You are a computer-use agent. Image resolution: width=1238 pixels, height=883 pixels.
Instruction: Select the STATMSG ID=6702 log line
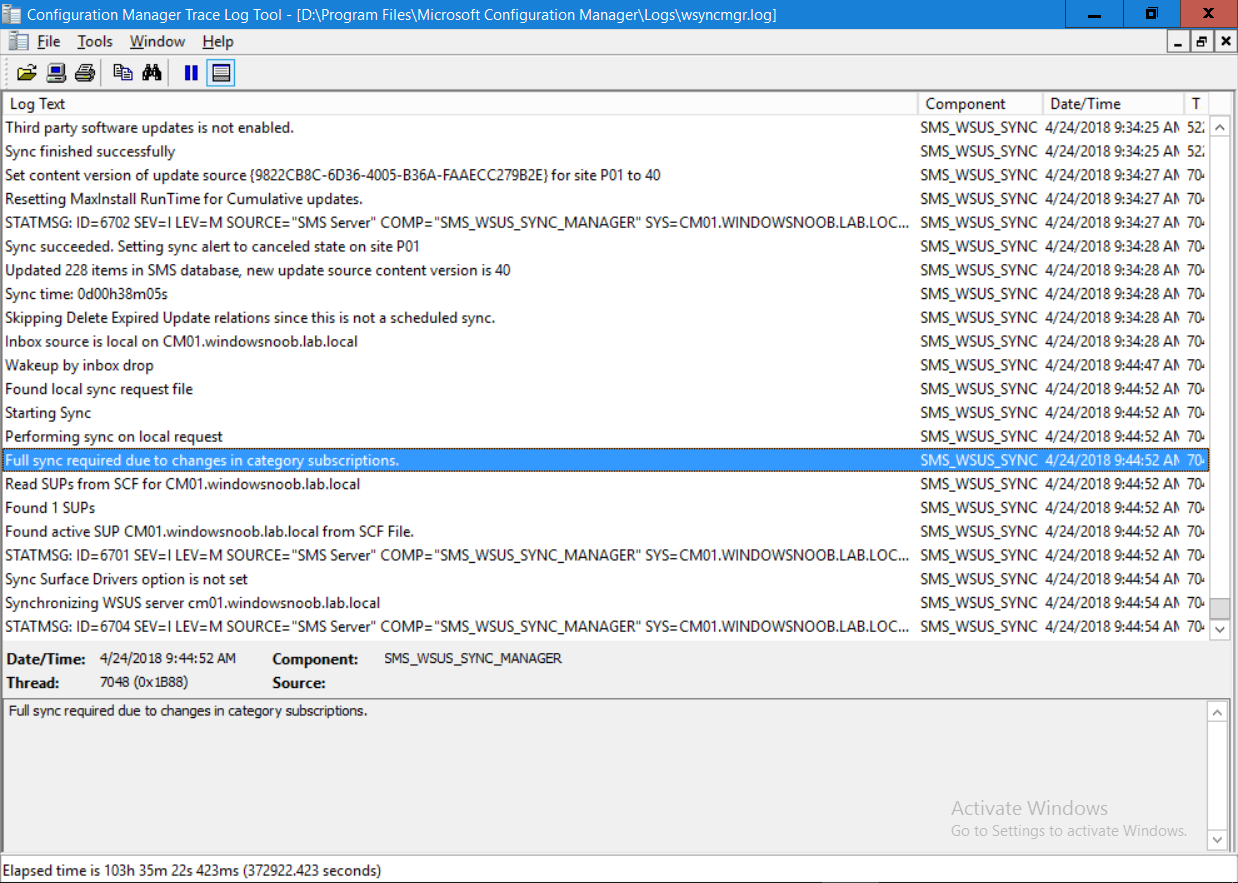tap(606, 223)
